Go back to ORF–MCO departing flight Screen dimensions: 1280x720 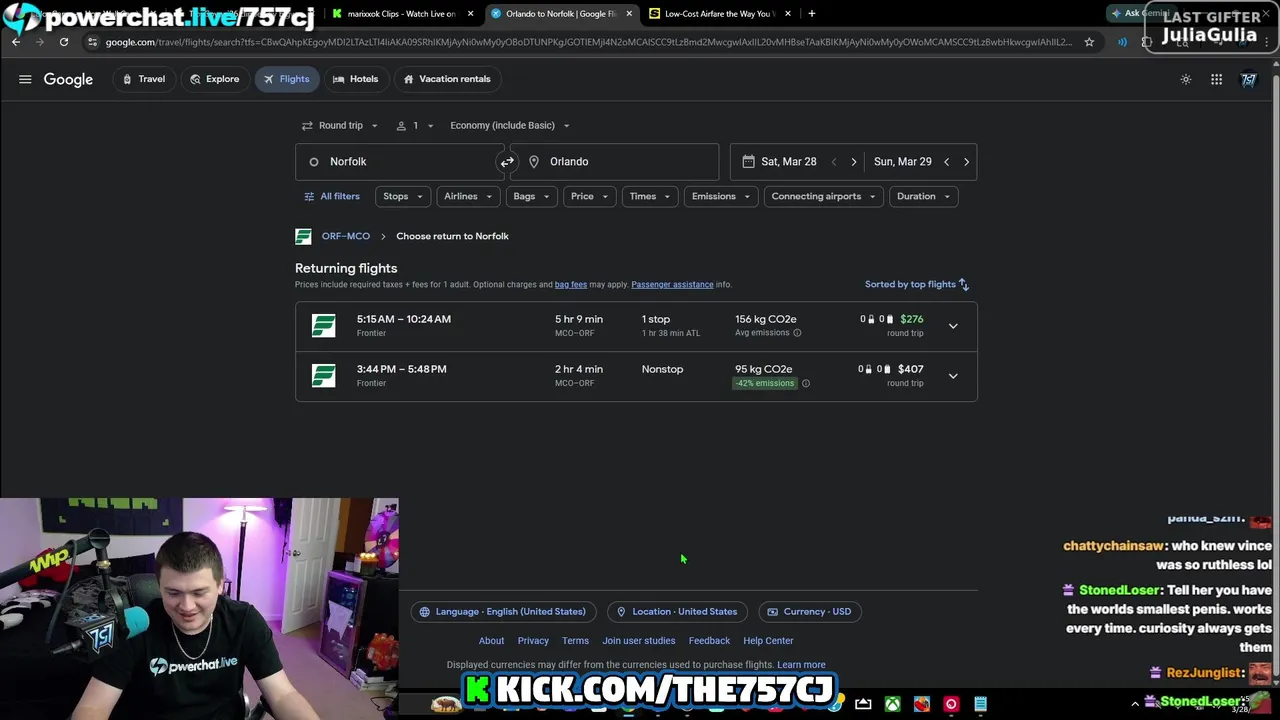[x=346, y=236]
